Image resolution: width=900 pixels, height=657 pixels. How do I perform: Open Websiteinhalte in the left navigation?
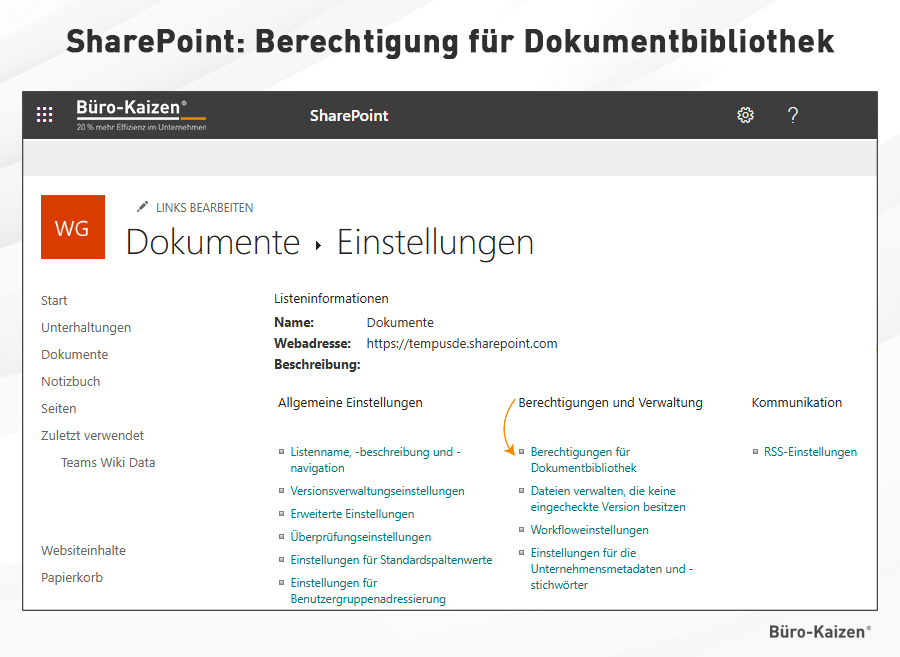(x=83, y=551)
